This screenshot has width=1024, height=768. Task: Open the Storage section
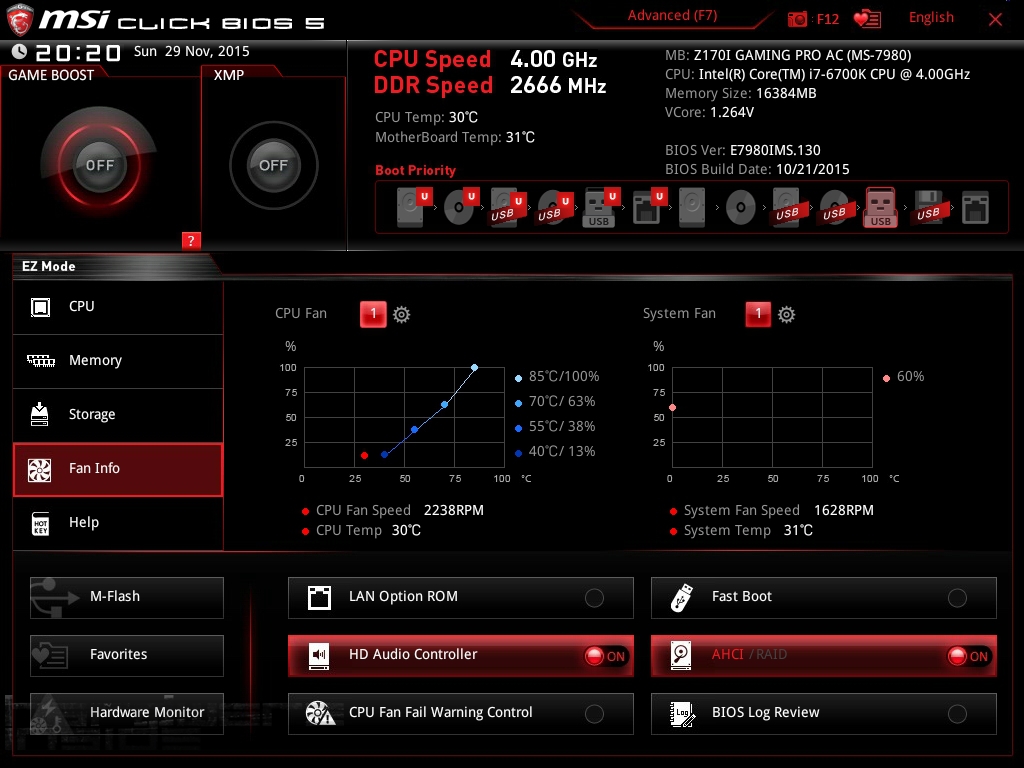click(118, 415)
